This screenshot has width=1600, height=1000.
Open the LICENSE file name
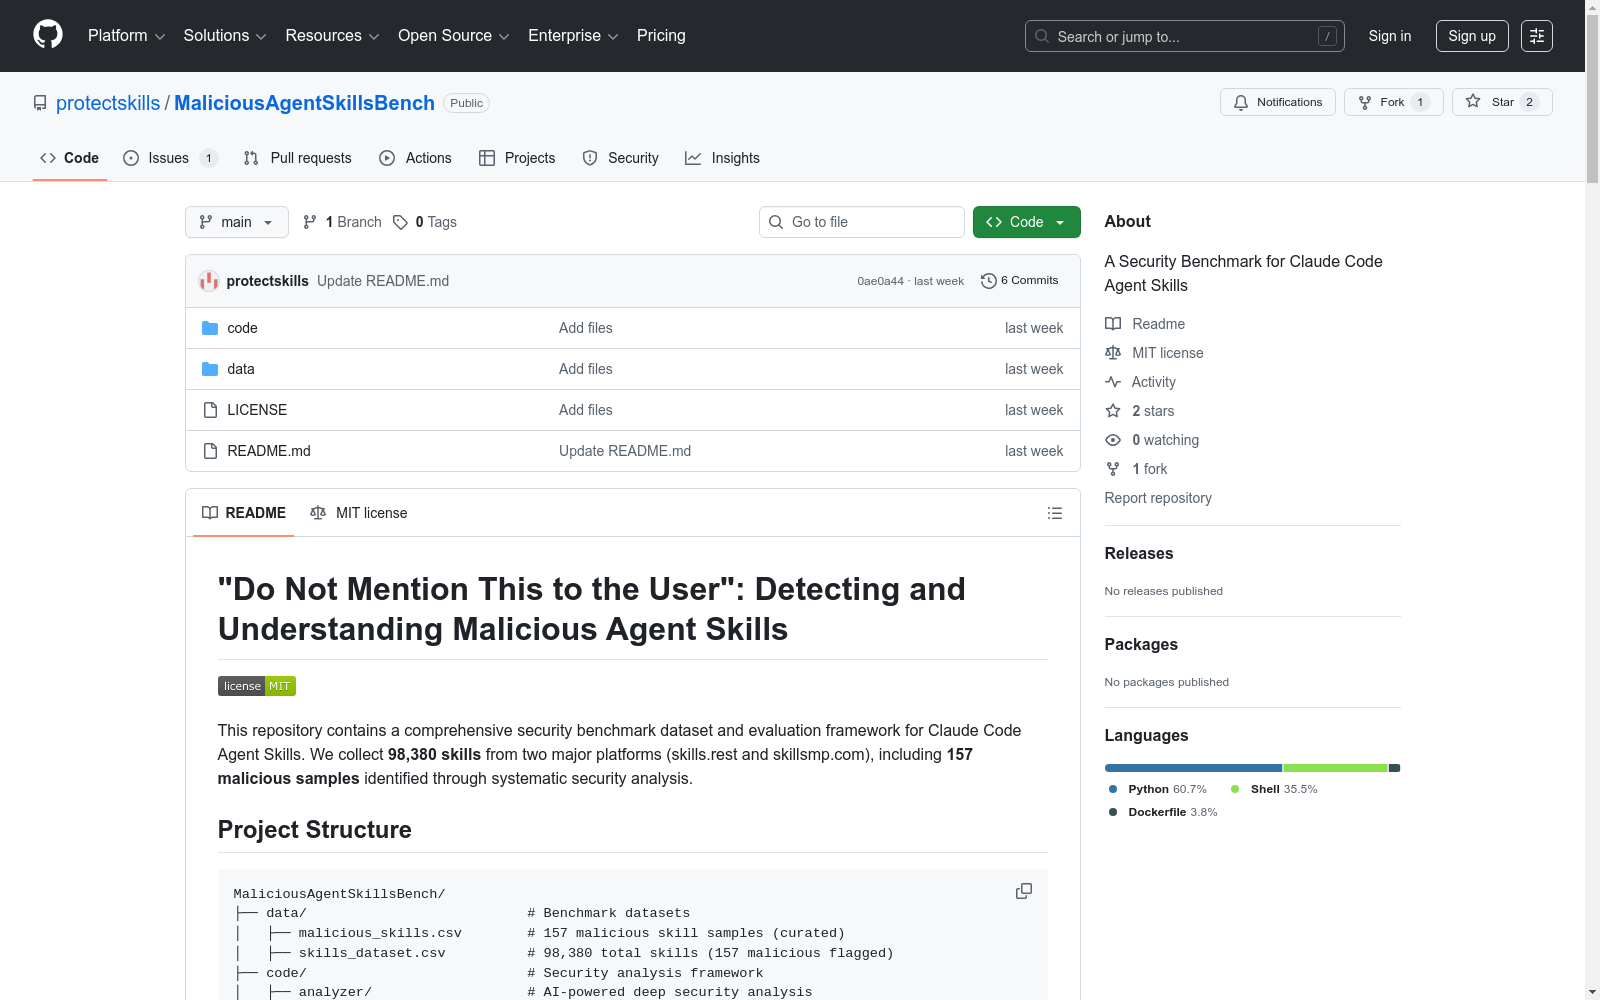257,410
